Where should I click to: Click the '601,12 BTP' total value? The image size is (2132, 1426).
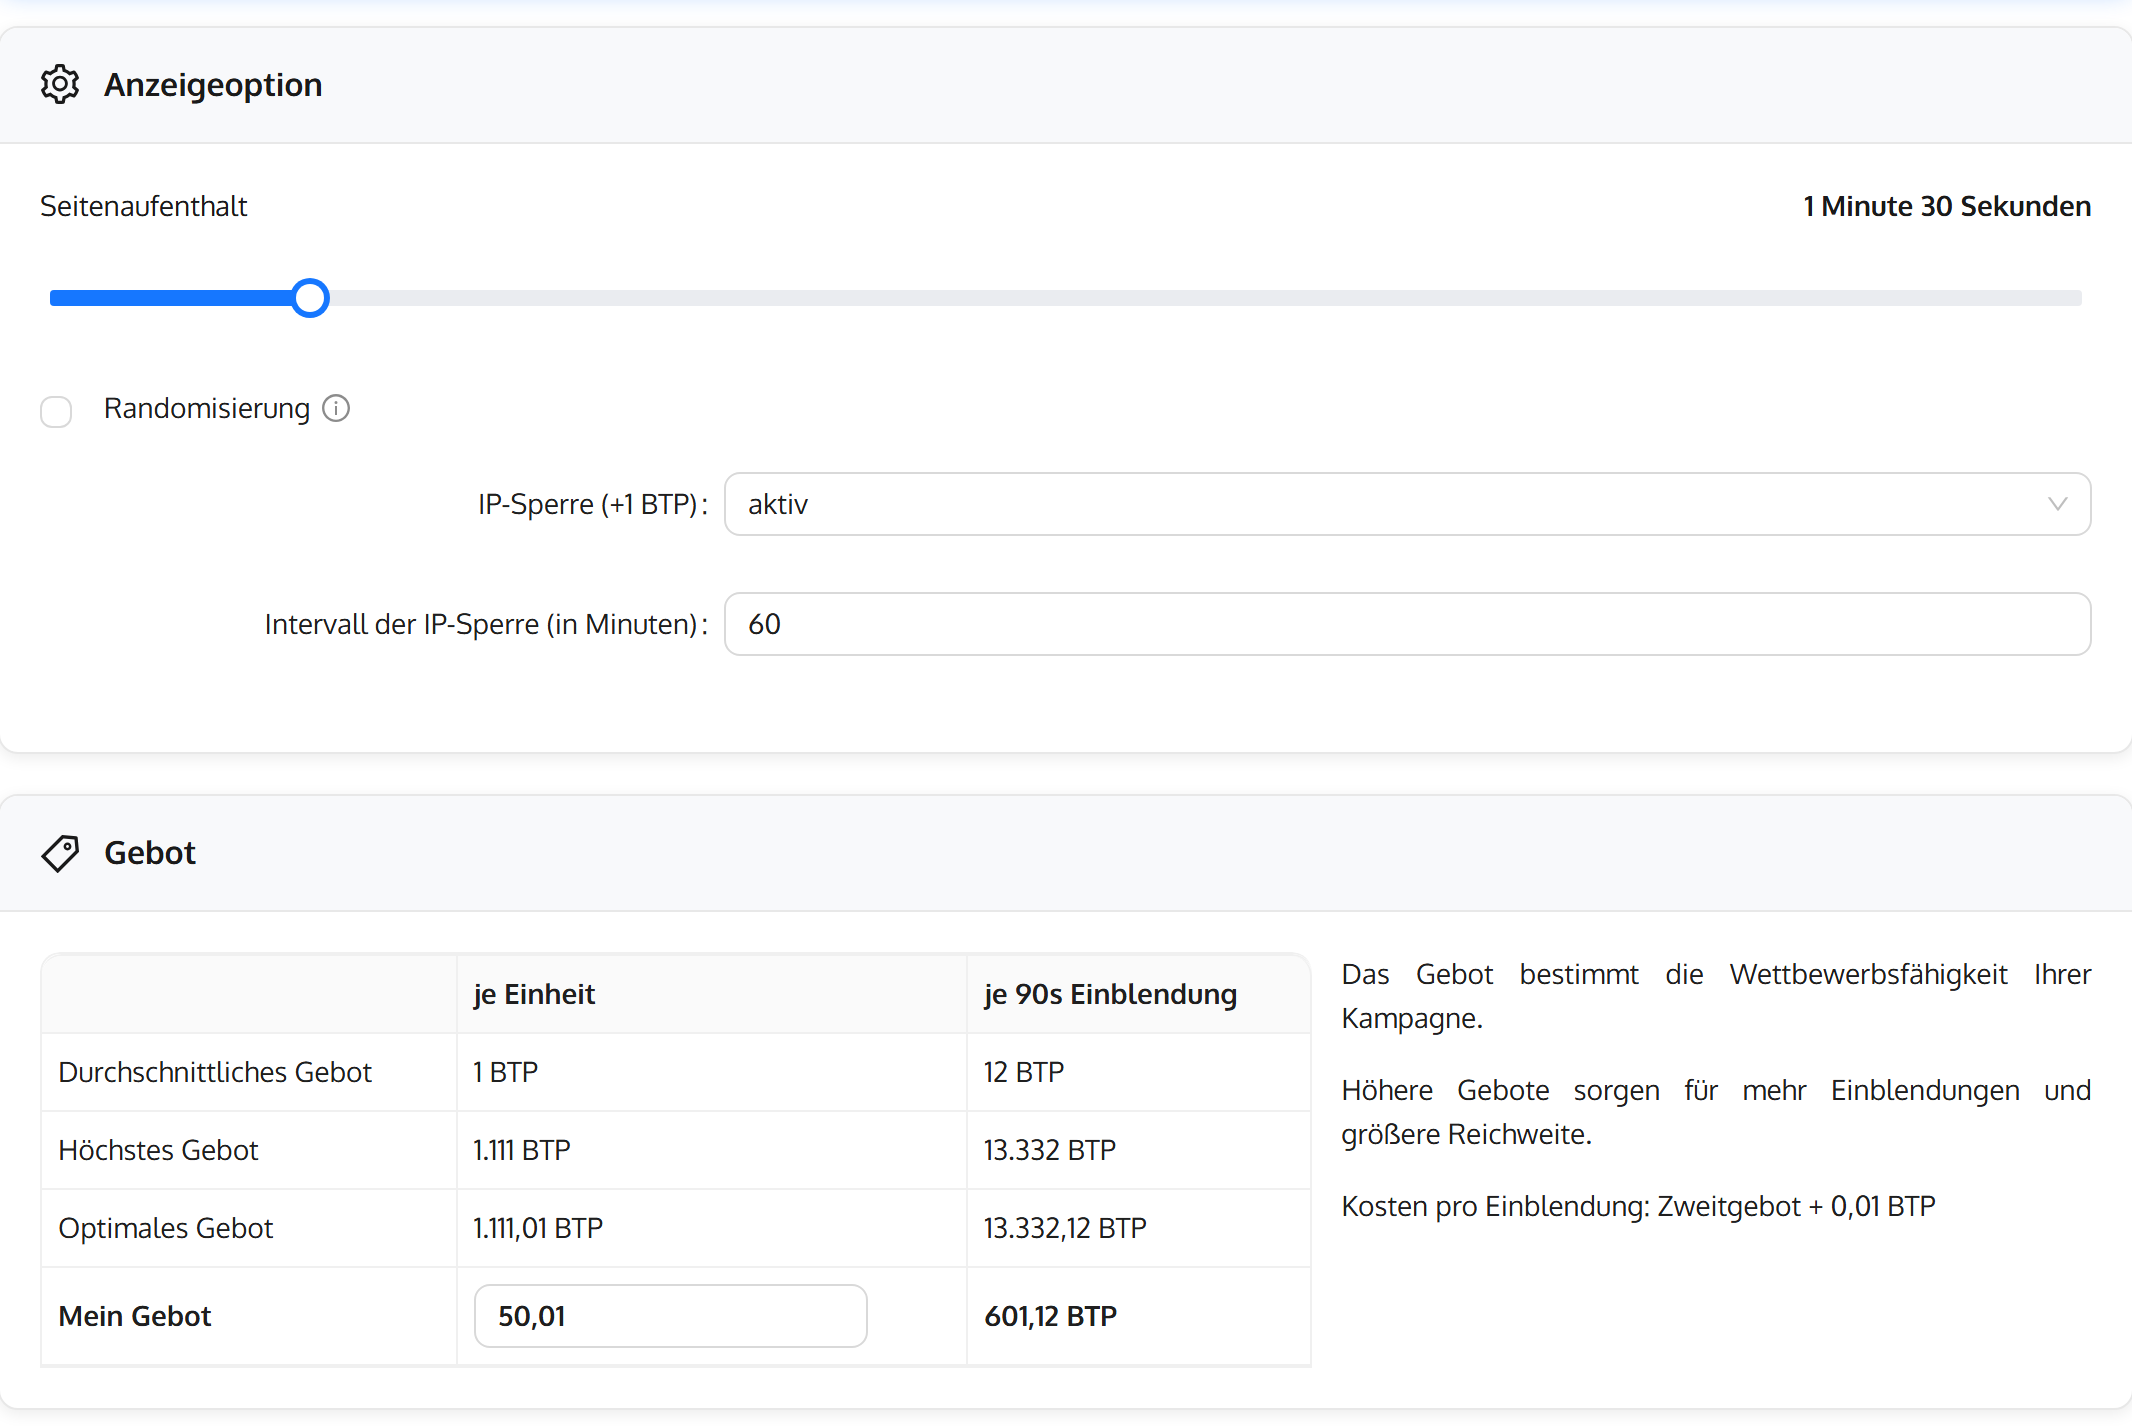point(1051,1316)
